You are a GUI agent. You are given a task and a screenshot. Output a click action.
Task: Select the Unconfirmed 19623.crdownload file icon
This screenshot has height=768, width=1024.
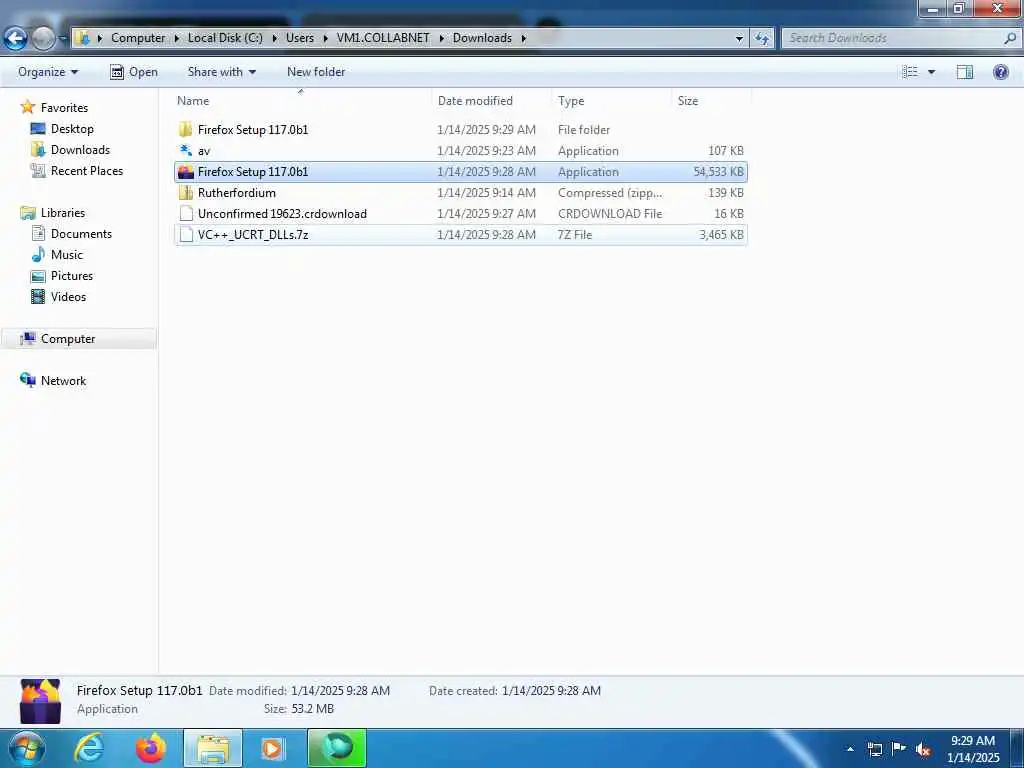pyautogui.click(x=185, y=214)
